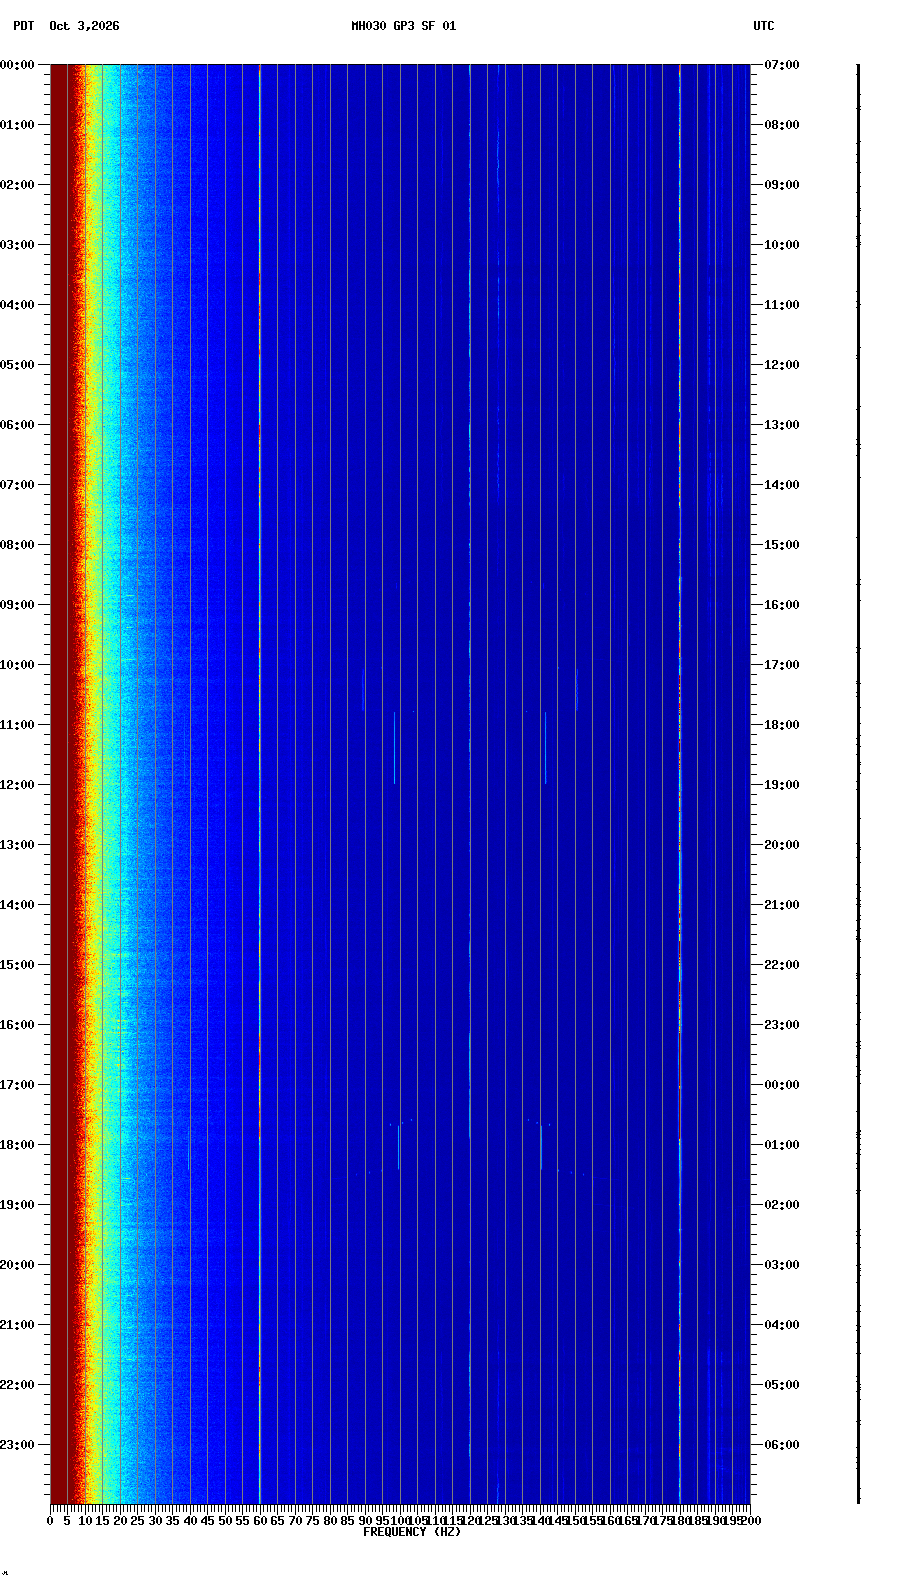This screenshot has height=1584, width=902.
Task: Click the 21:00 UTC time label
Action: click(x=782, y=905)
